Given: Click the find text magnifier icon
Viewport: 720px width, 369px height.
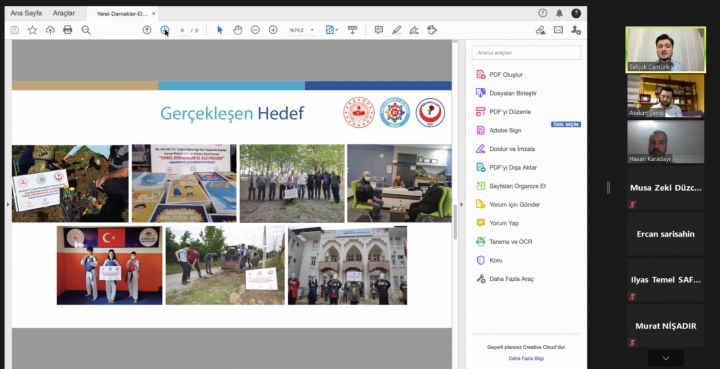Looking at the screenshot, I should [86, 30].
